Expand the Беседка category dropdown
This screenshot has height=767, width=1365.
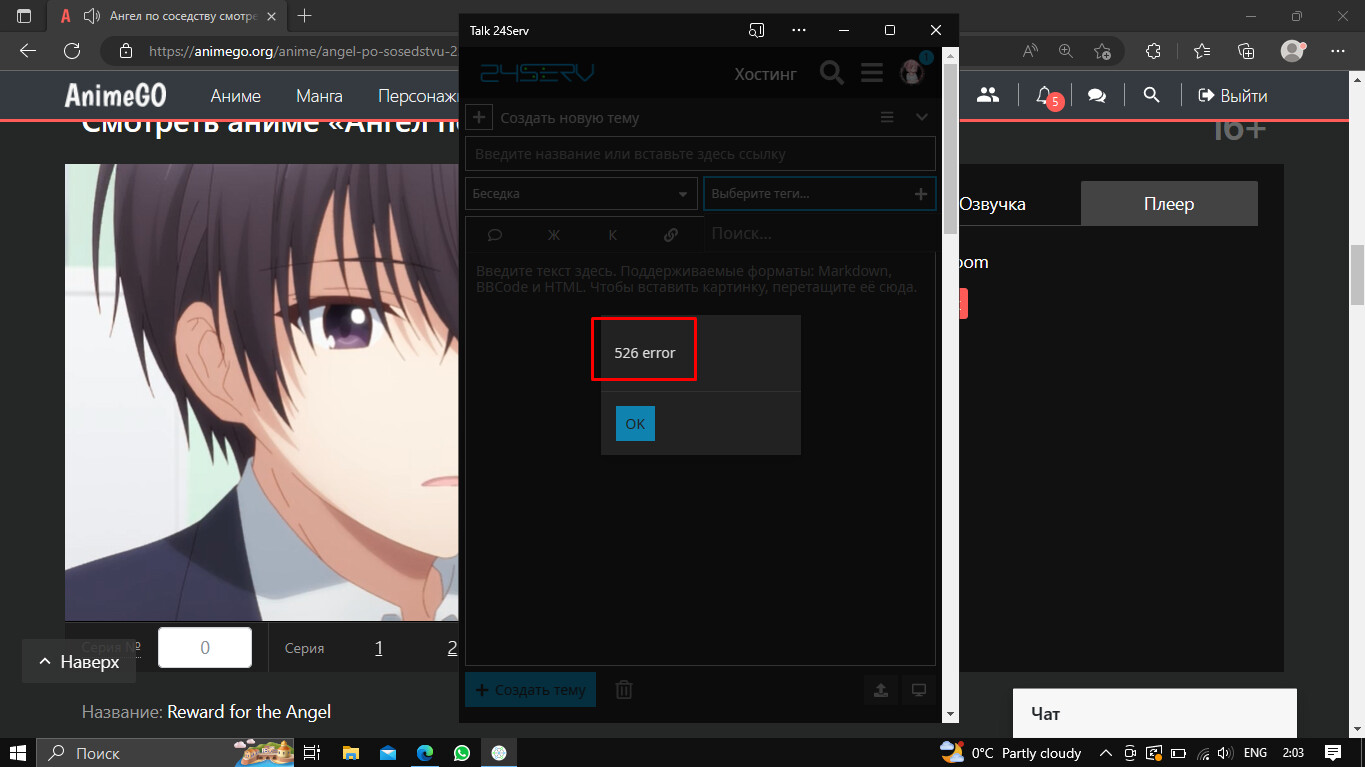click(x=581, y=193)
